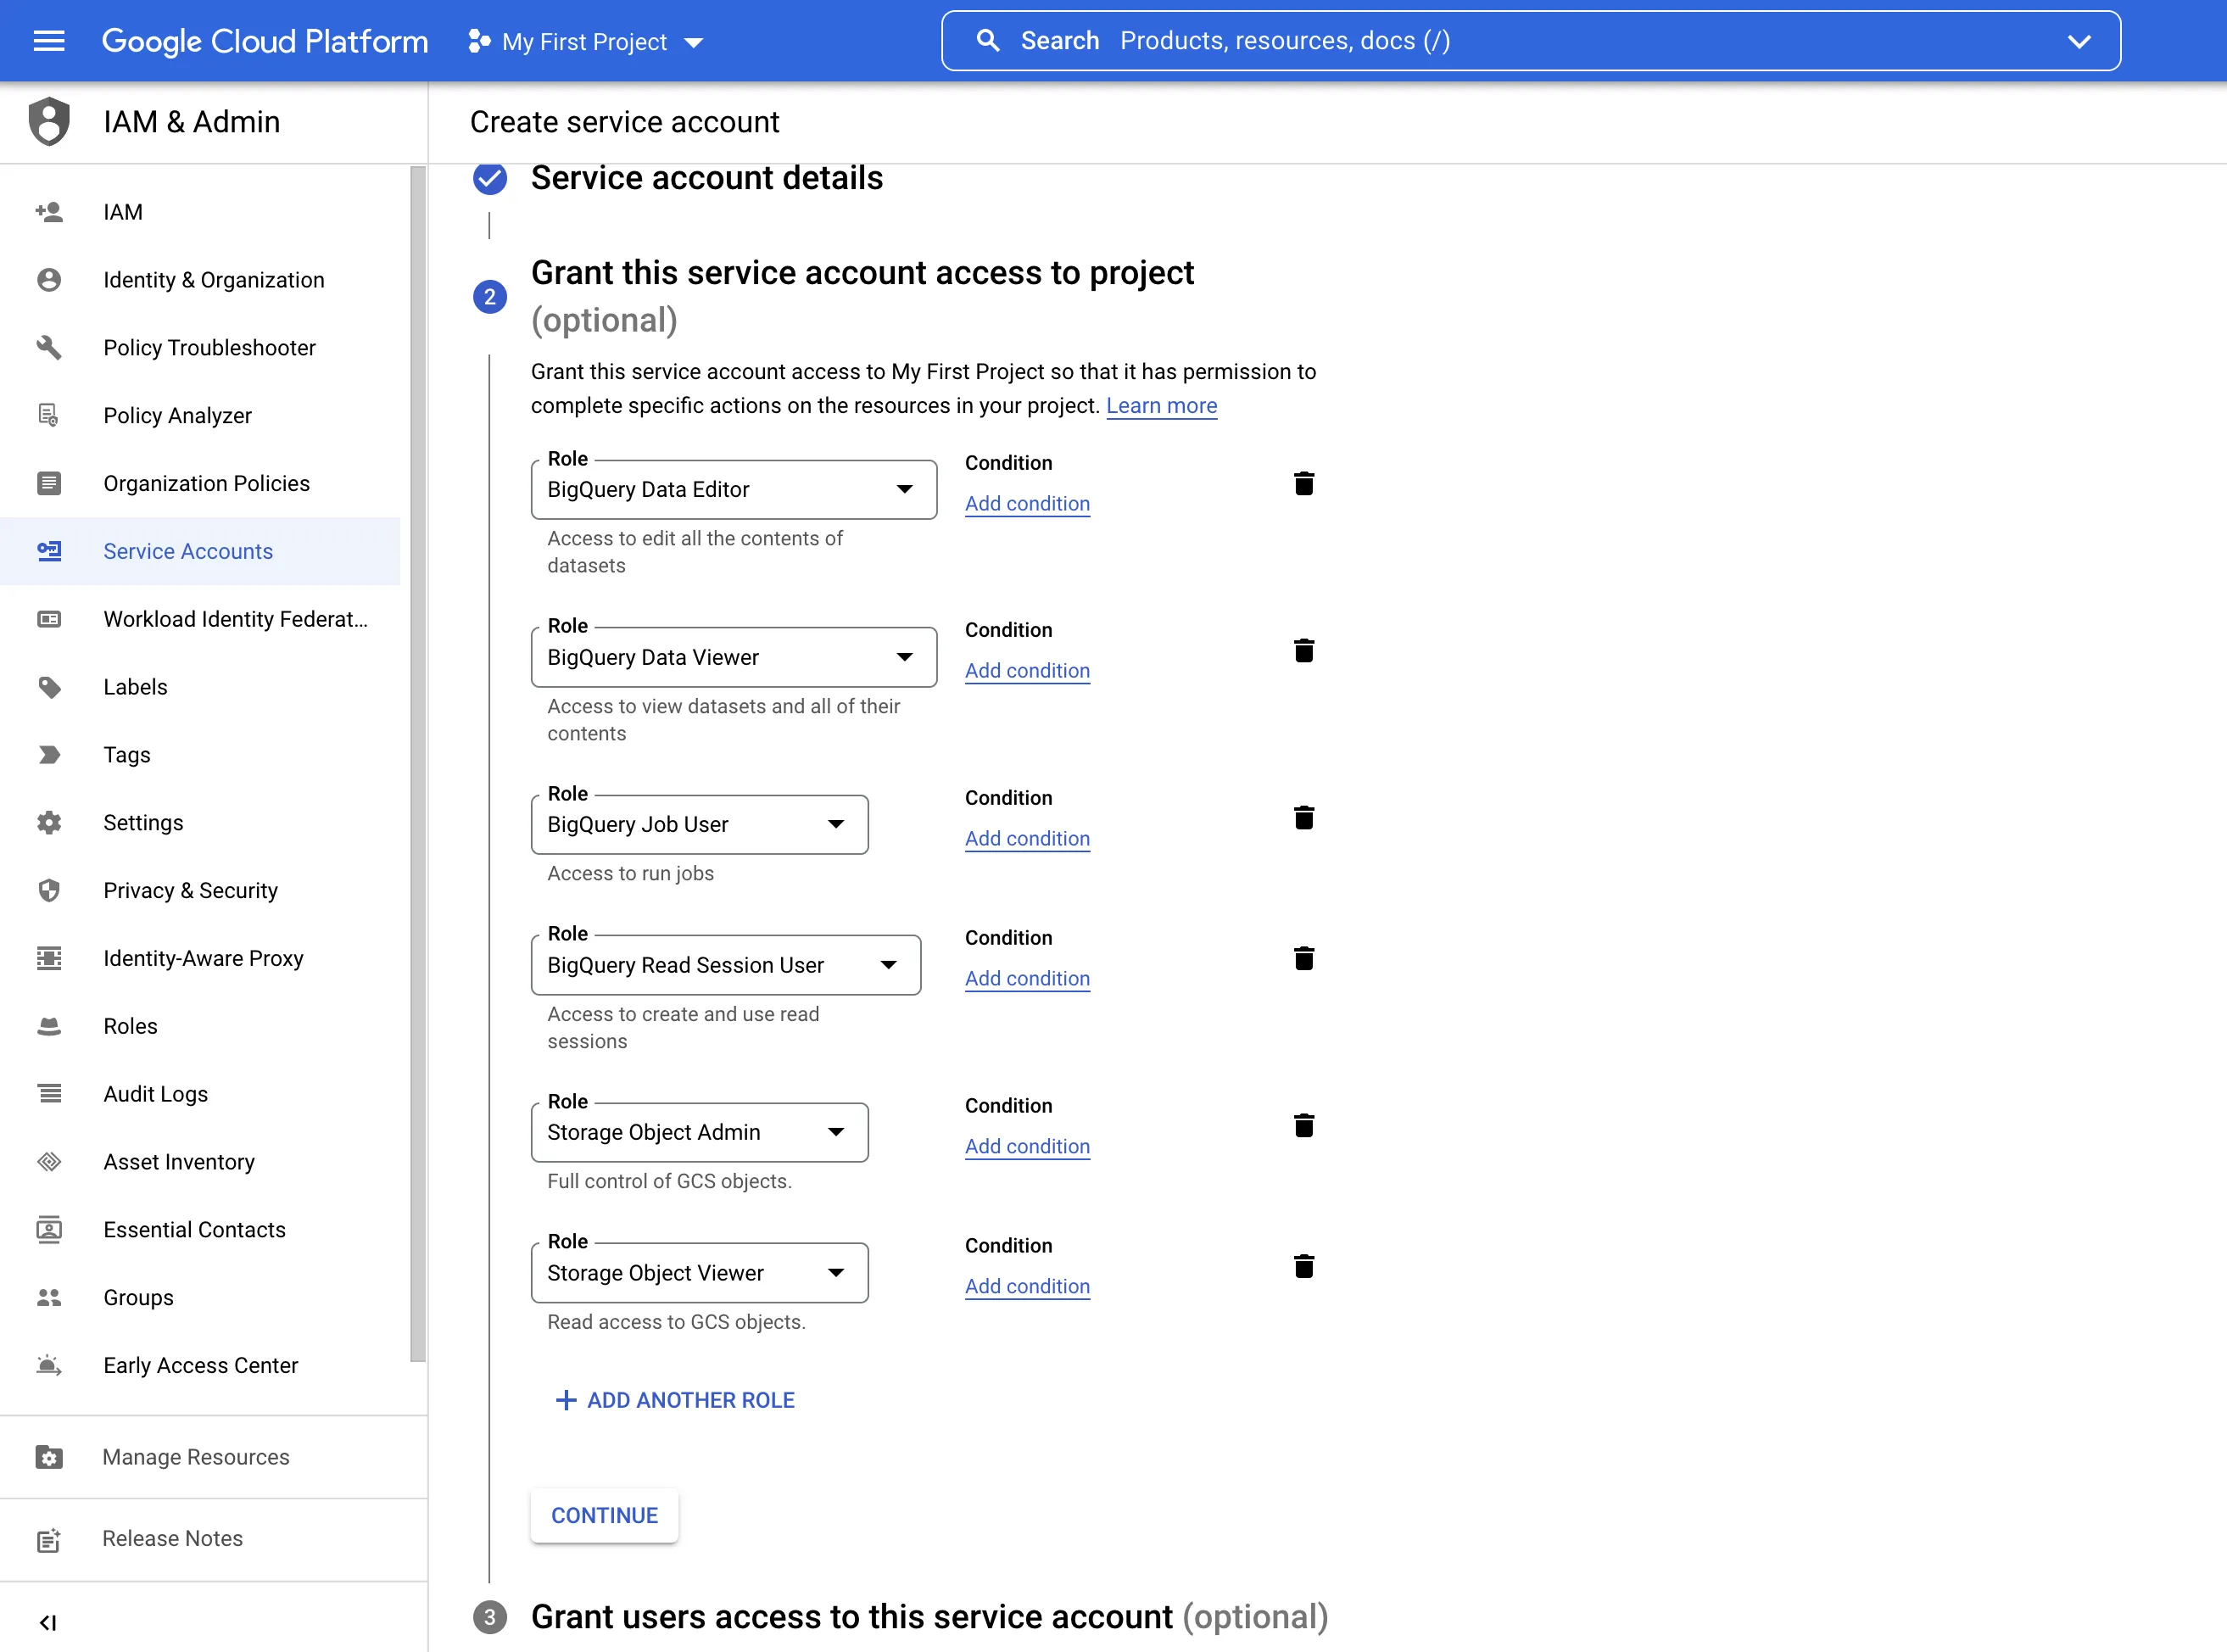
Task: Click the CONTINUE button
Action: click(x=604, y=1515)
